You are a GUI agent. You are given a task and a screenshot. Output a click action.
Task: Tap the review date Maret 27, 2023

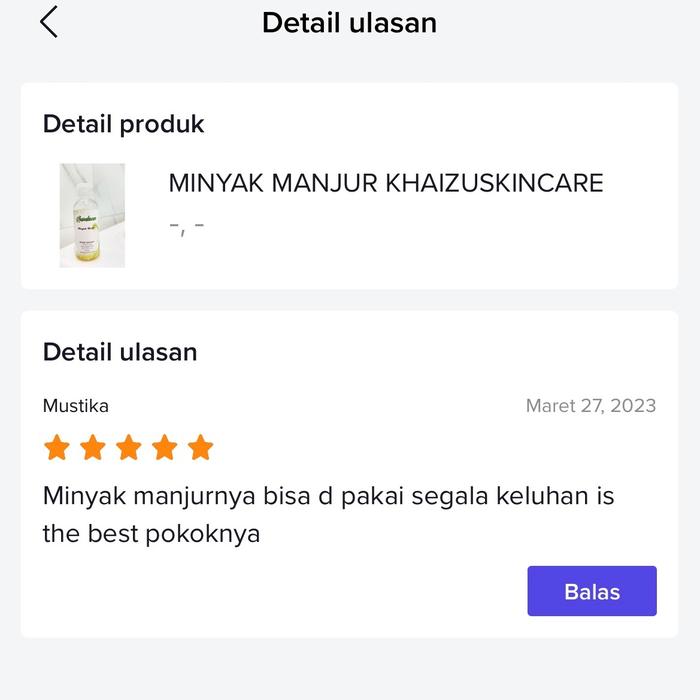tap(591, 406)
